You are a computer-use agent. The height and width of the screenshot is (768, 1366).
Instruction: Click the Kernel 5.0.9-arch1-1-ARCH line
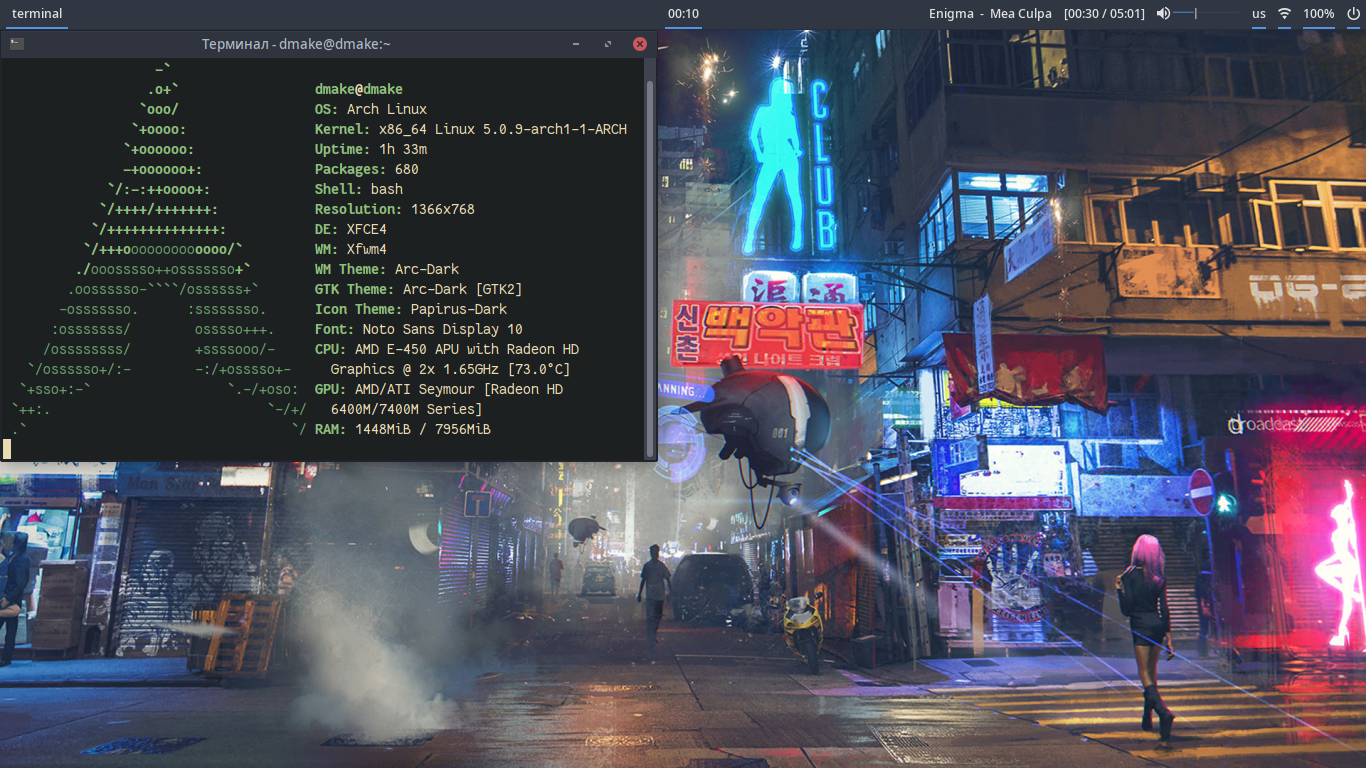(471, 129)
